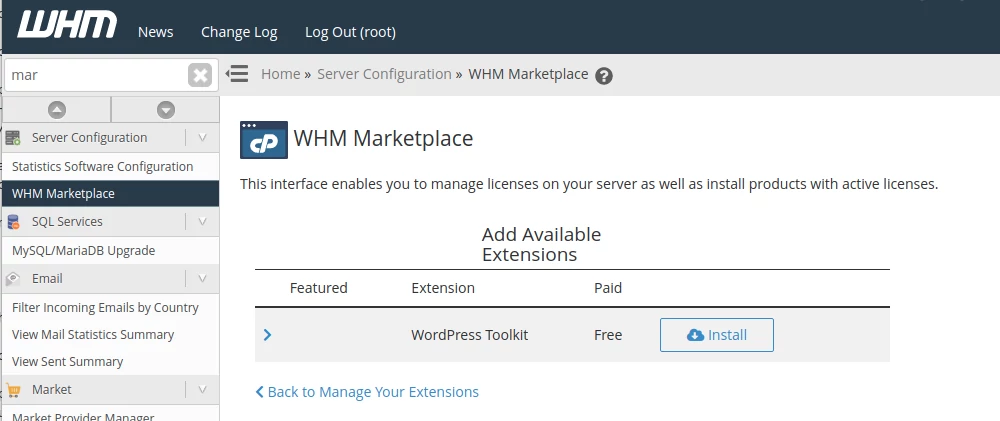Go back to Manage Your Extensions
The image size is (1000, 421).
point(367,392)
